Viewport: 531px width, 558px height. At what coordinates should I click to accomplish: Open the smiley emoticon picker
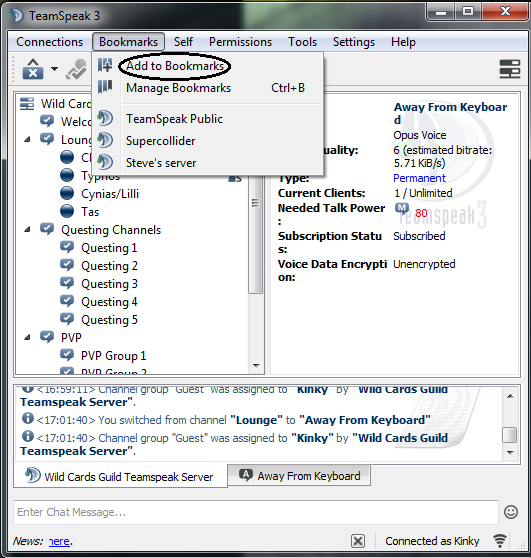[x=511, y=512]
